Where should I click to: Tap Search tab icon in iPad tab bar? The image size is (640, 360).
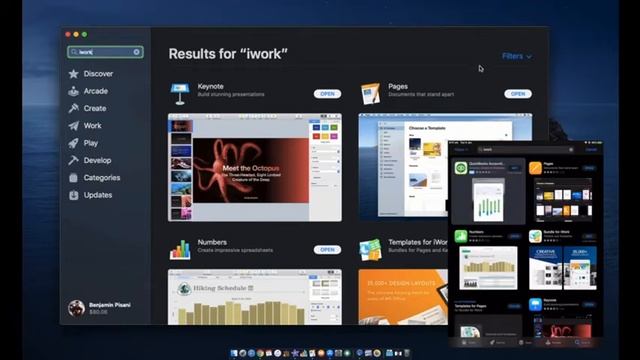577,342
